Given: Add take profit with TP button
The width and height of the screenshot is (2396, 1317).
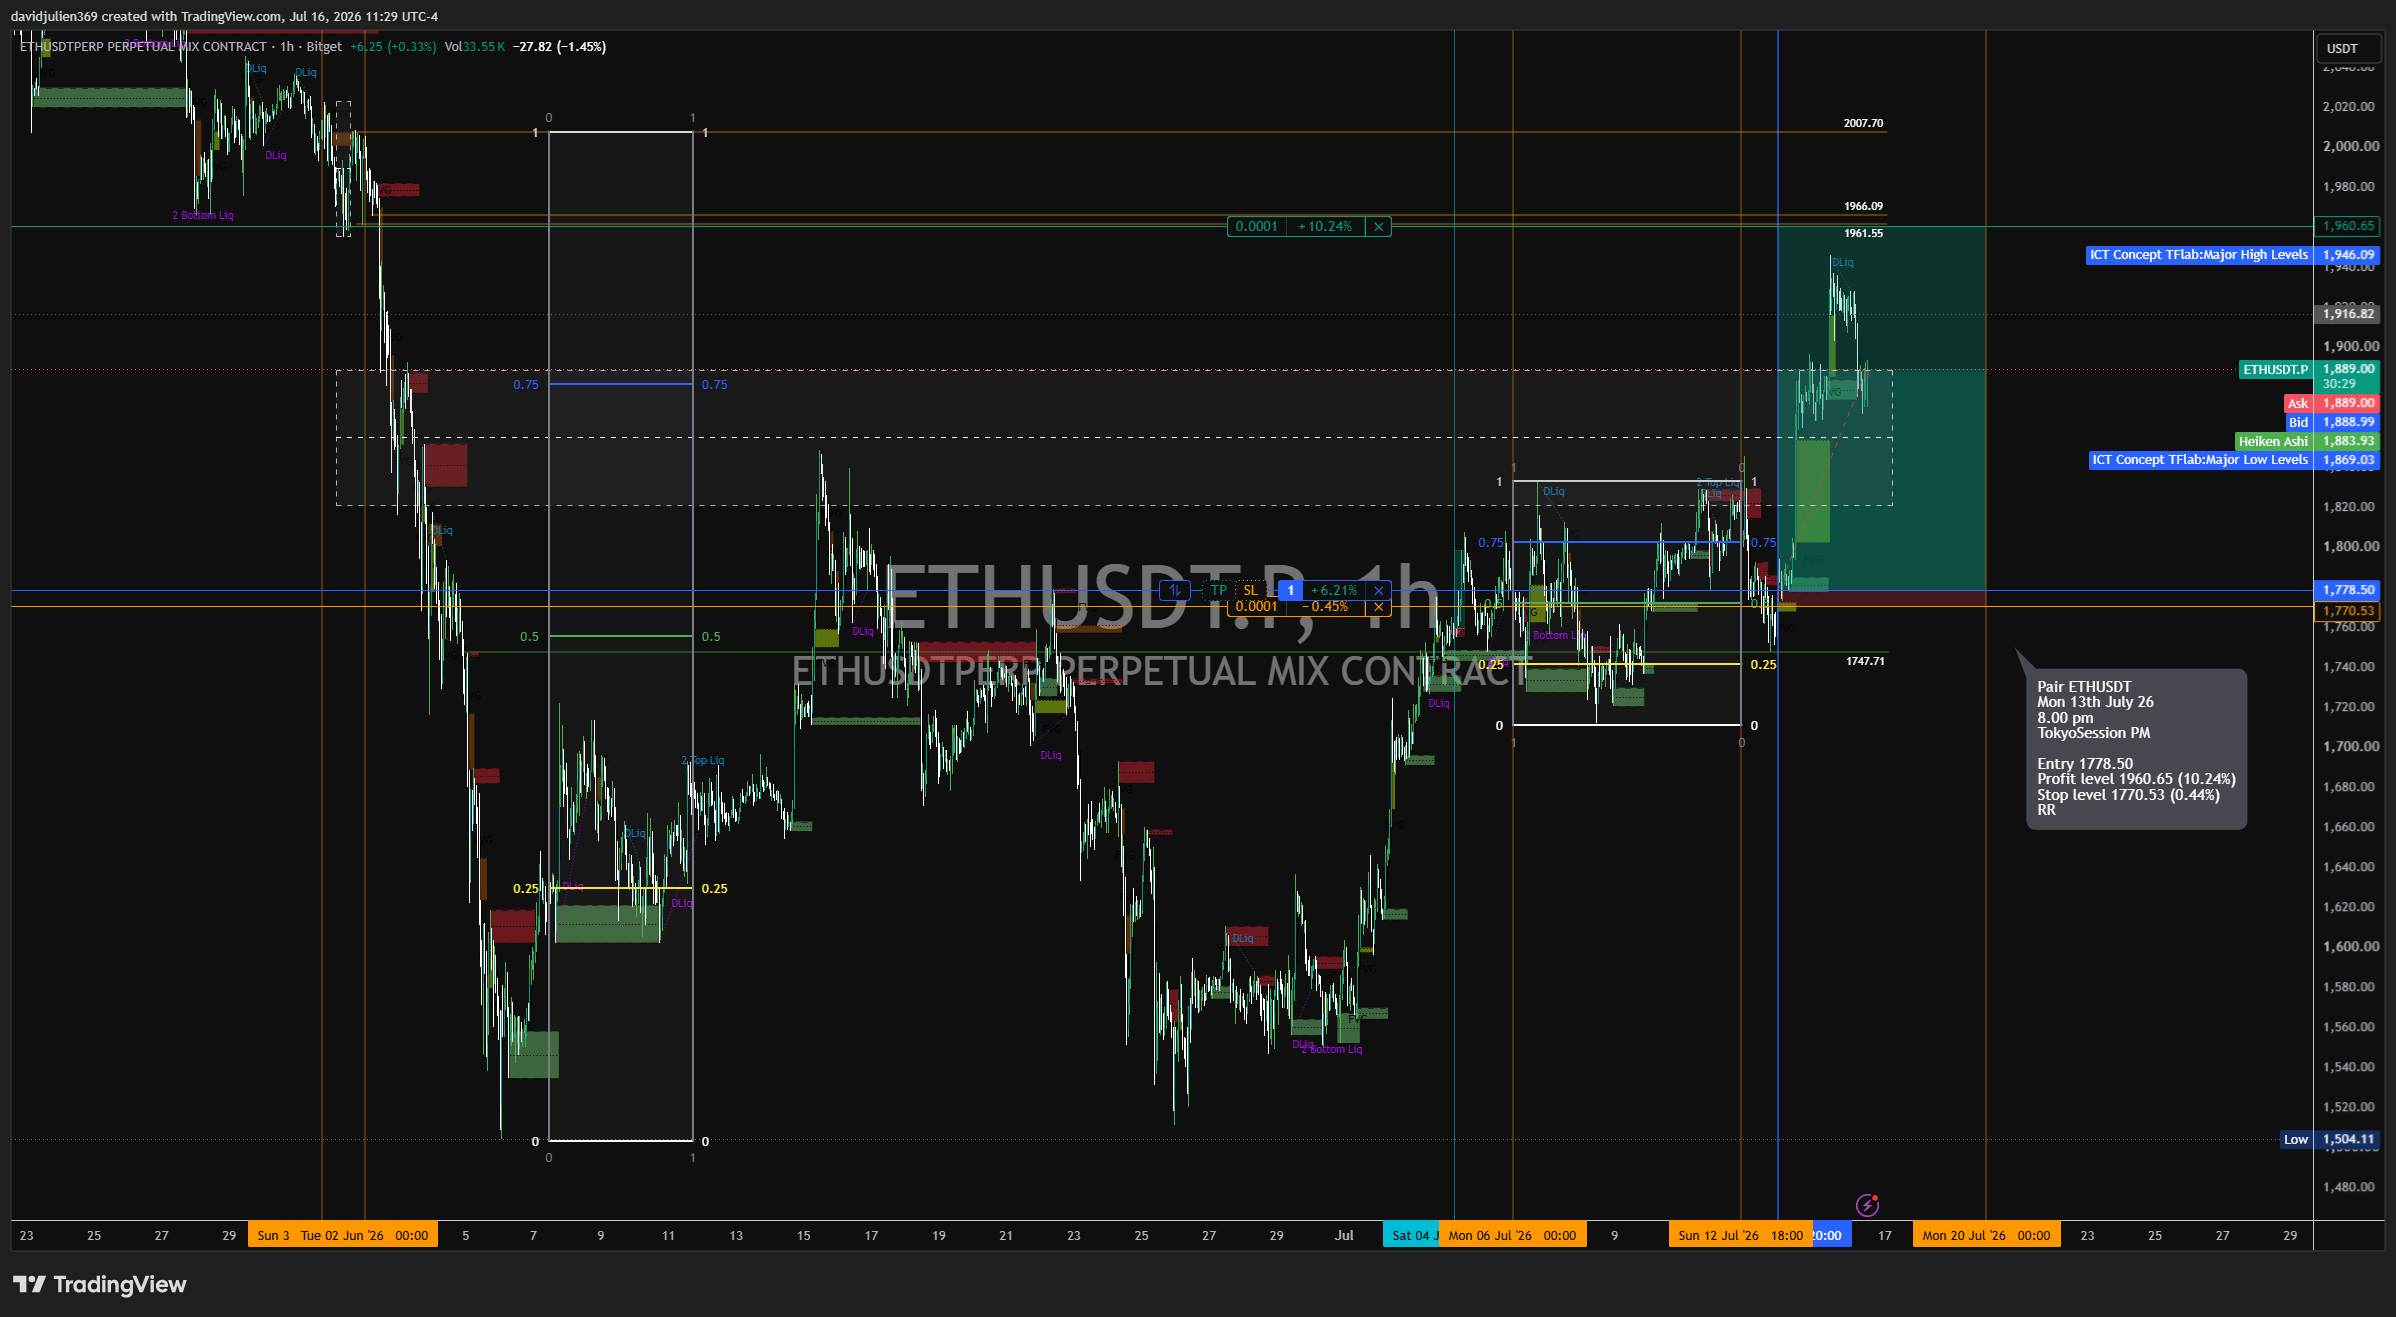Looking at the screenshot, I should 1218,591.
